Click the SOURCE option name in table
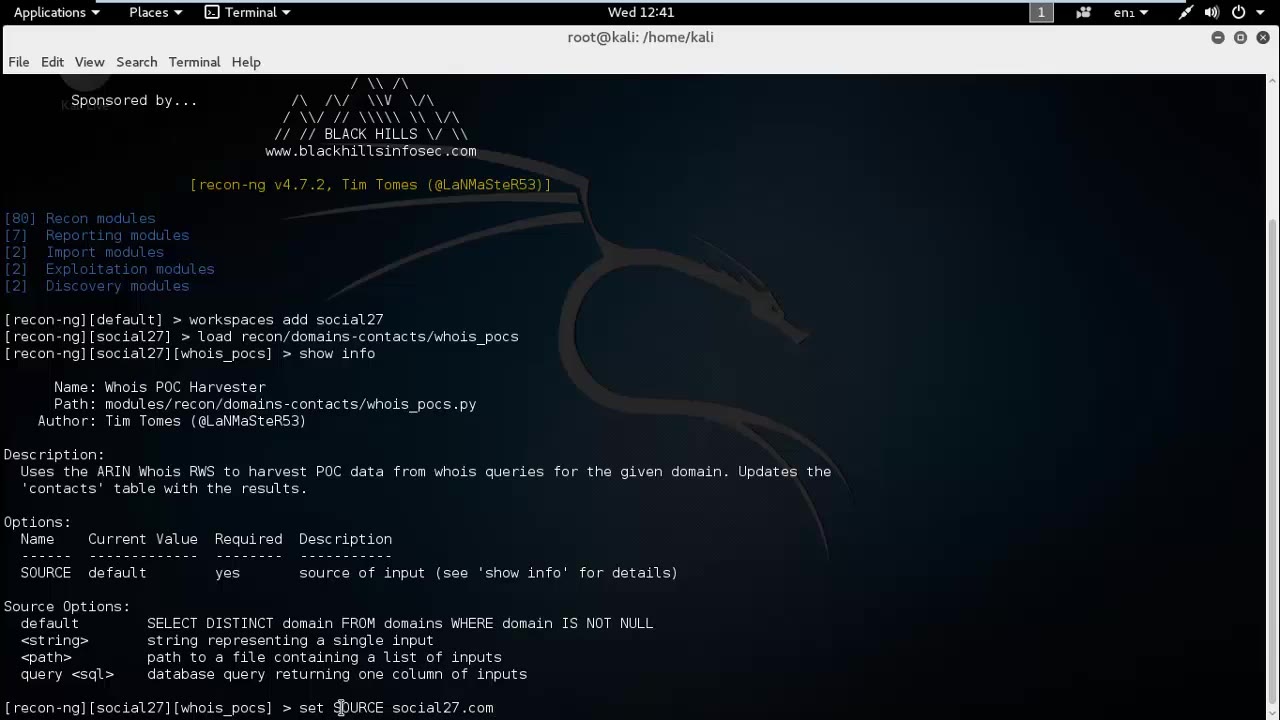The height and width of the screenshot is (720, 1280). pos(46,573)
